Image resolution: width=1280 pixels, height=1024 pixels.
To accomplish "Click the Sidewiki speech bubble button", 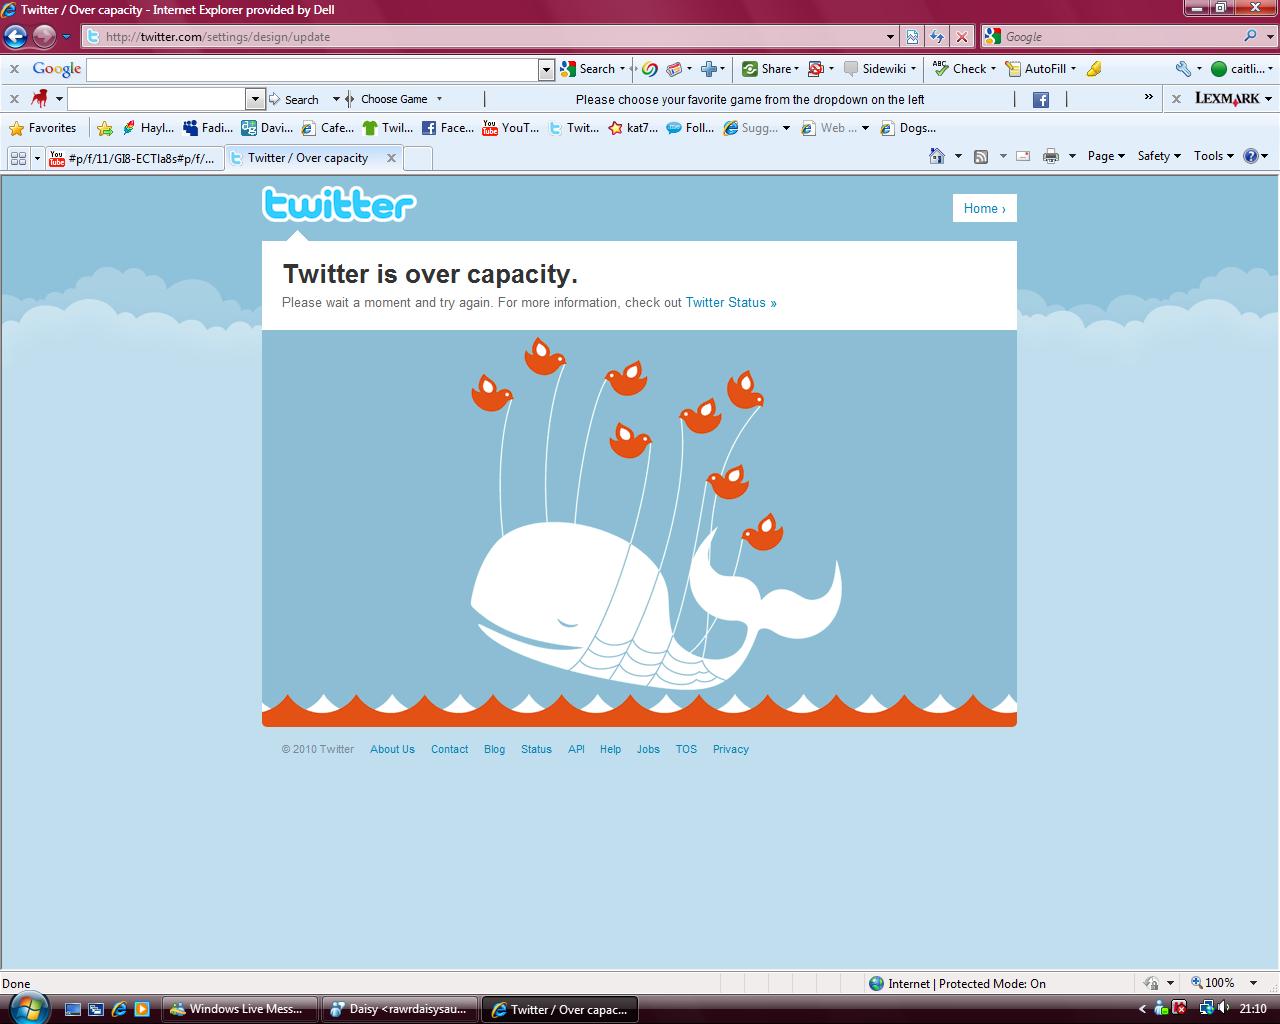I will tap(879, 69).
